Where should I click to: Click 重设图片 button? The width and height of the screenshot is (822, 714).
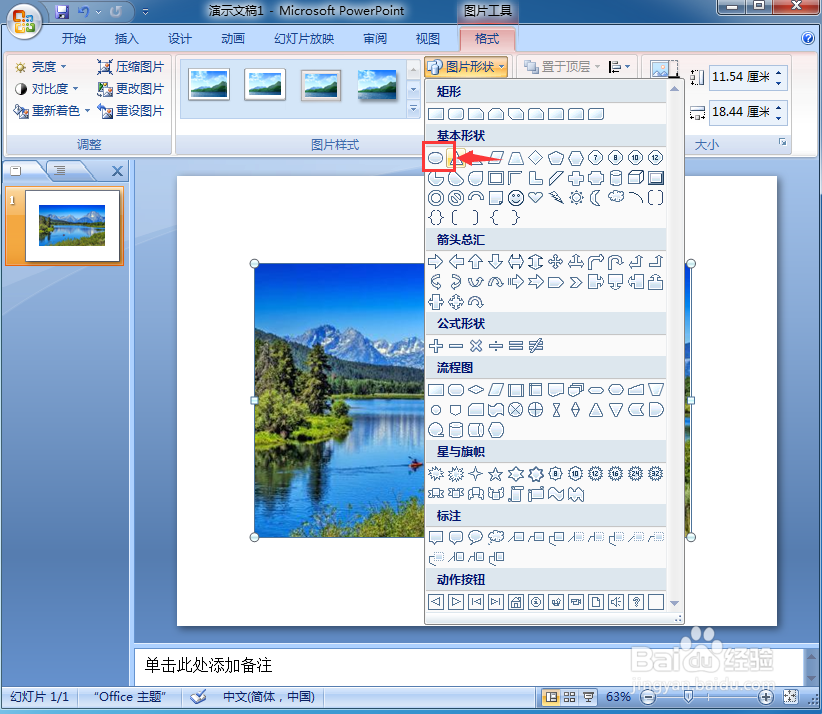(x=131, y=111)
